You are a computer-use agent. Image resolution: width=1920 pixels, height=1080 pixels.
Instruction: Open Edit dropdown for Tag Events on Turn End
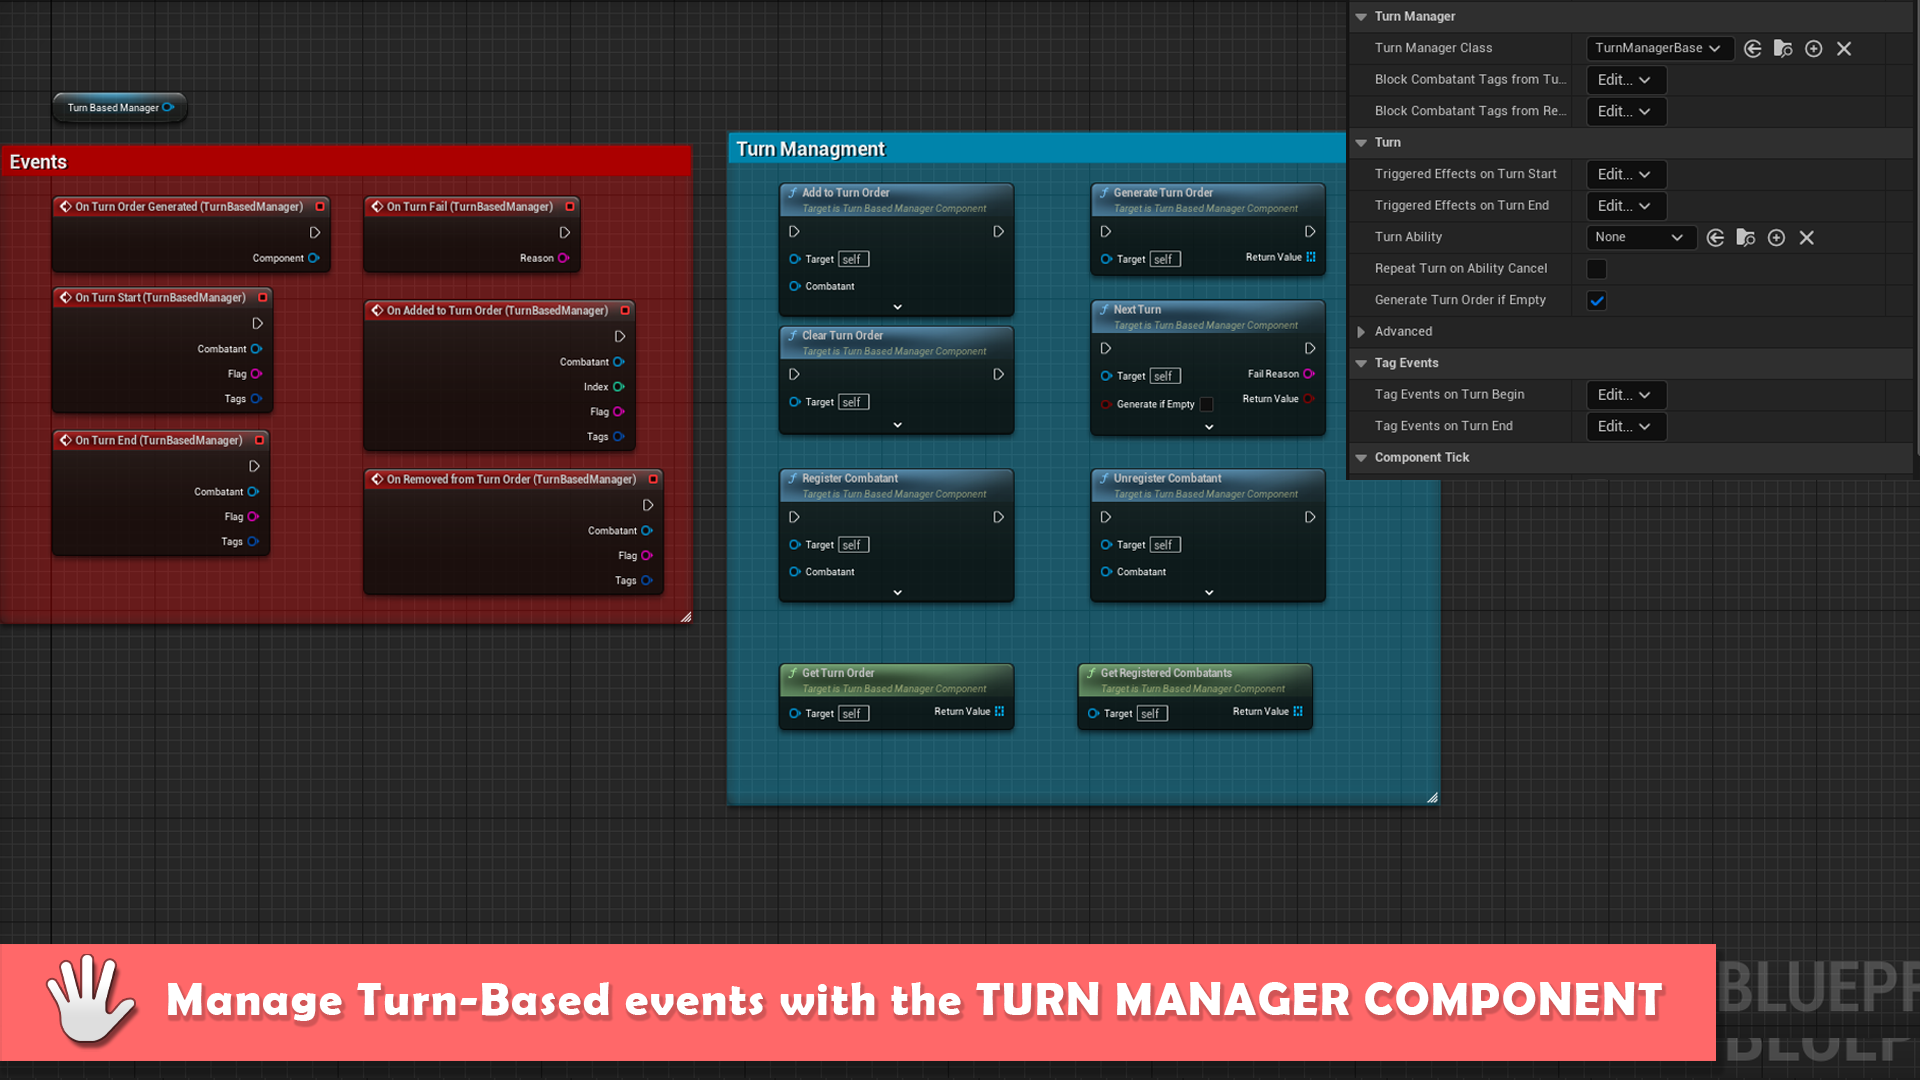pyautogui.click(x=1626, y=426)
